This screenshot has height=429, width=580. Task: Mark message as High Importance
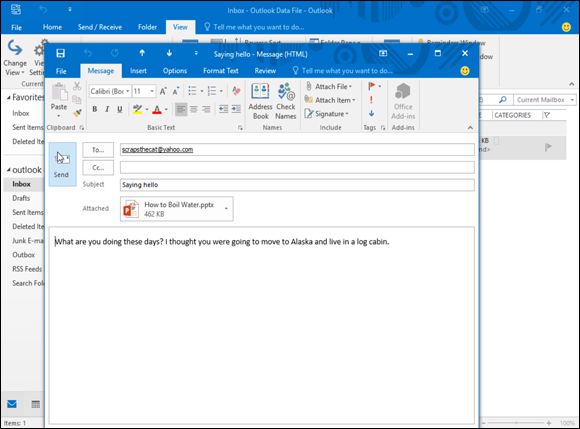point(371,100)
